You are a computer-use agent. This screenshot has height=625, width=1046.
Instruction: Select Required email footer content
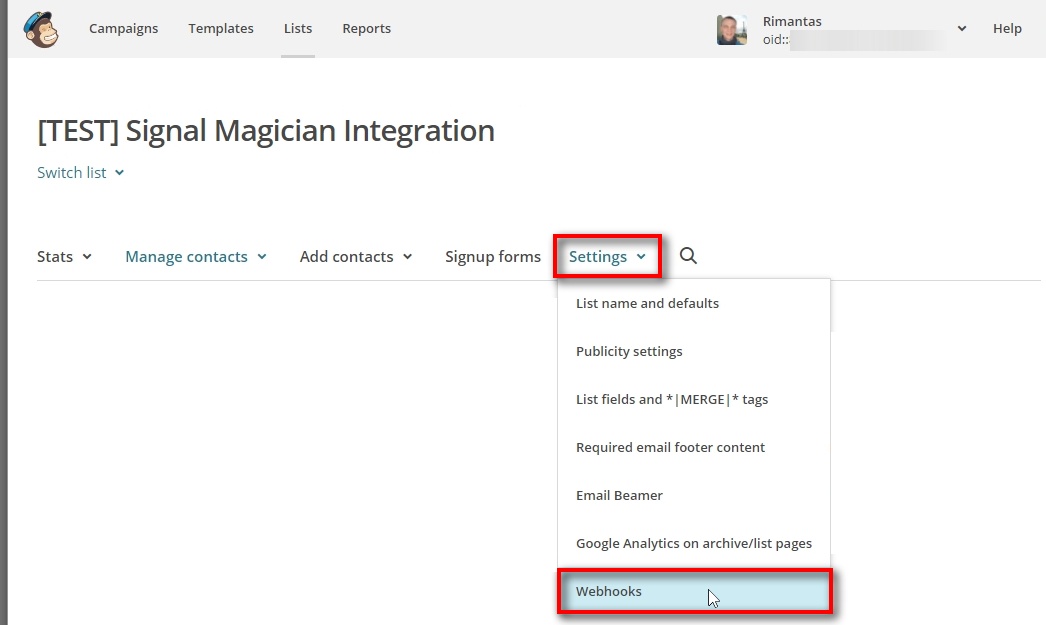click(x=670, y=447)
